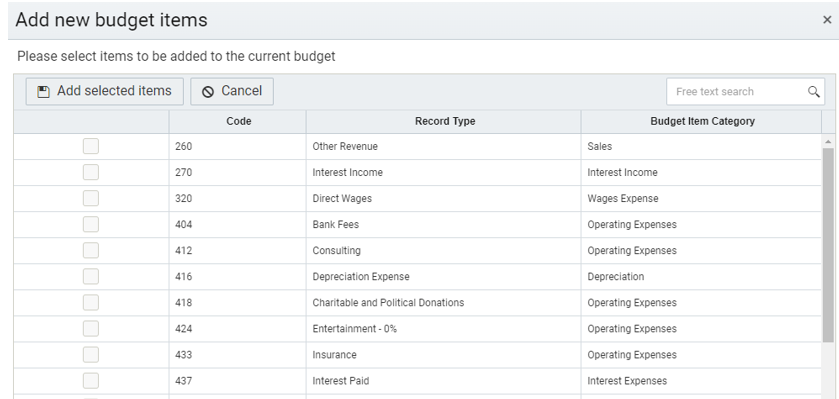
Task: Click the 'Depreciation Expense' cell
Action: (444, 277)
